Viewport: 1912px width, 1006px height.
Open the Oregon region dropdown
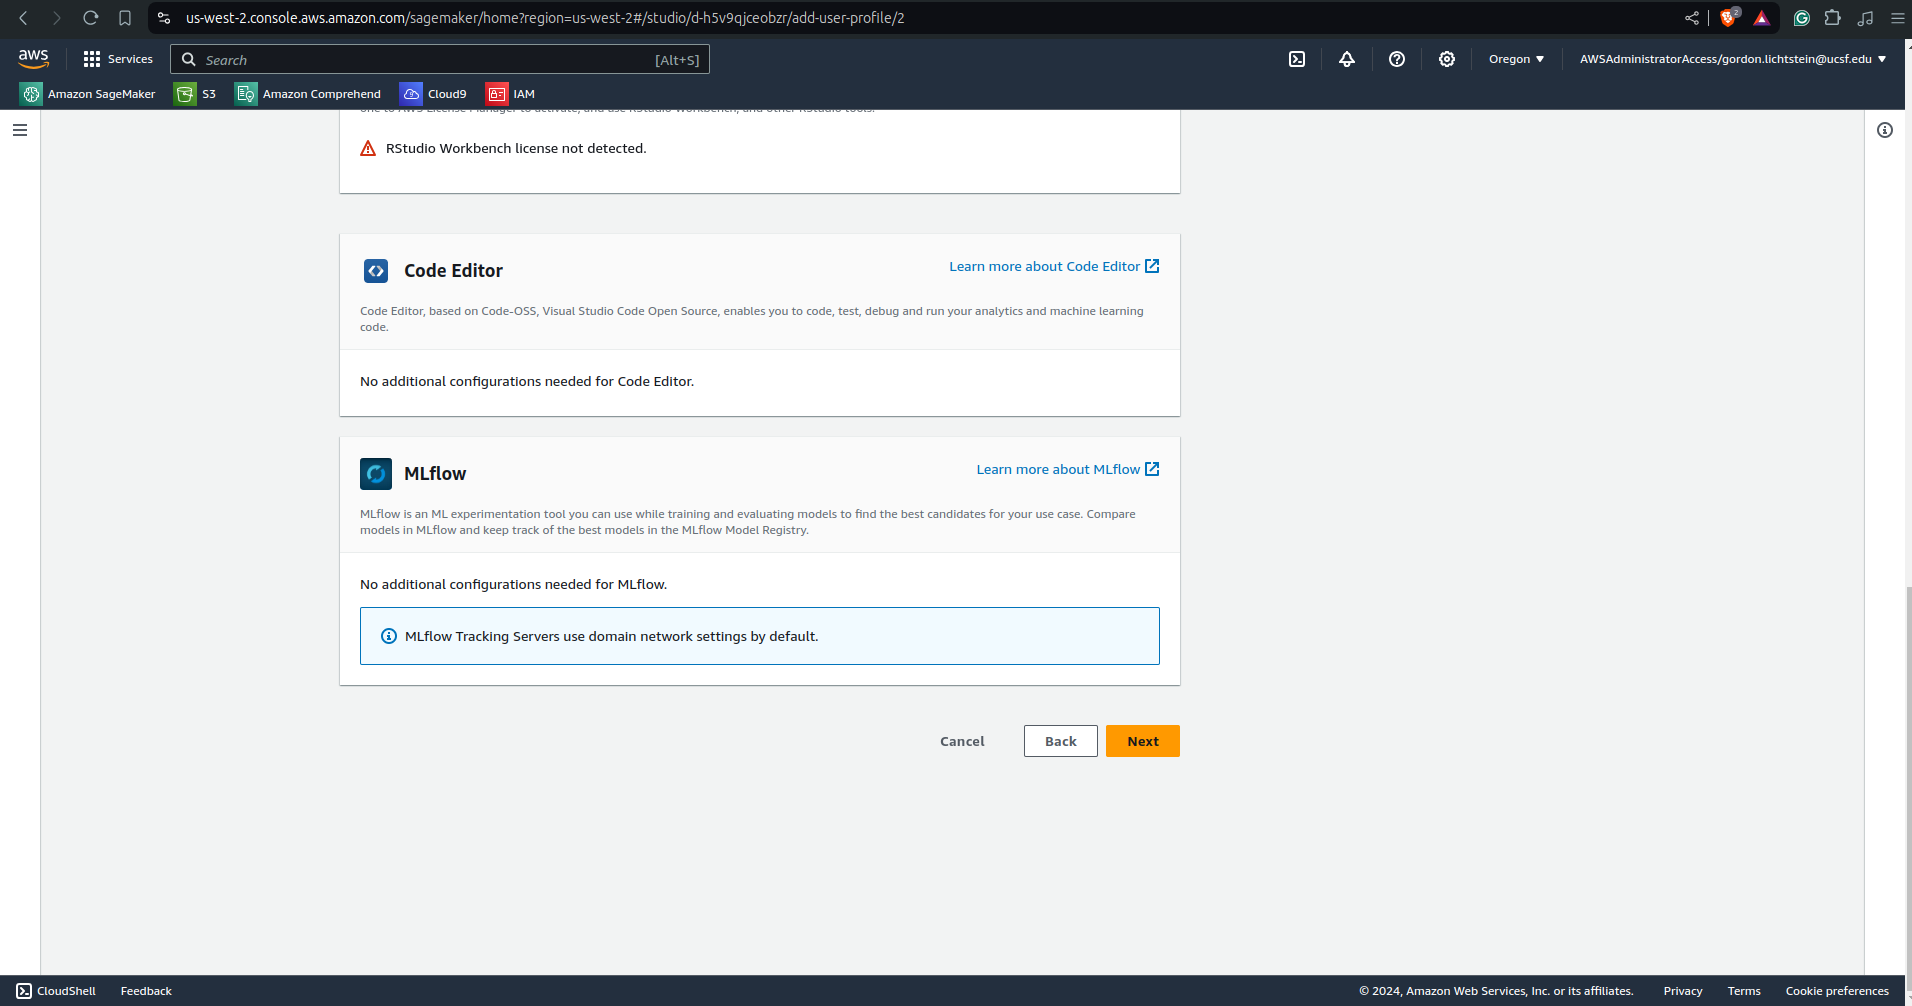(x=1516, y=59)
